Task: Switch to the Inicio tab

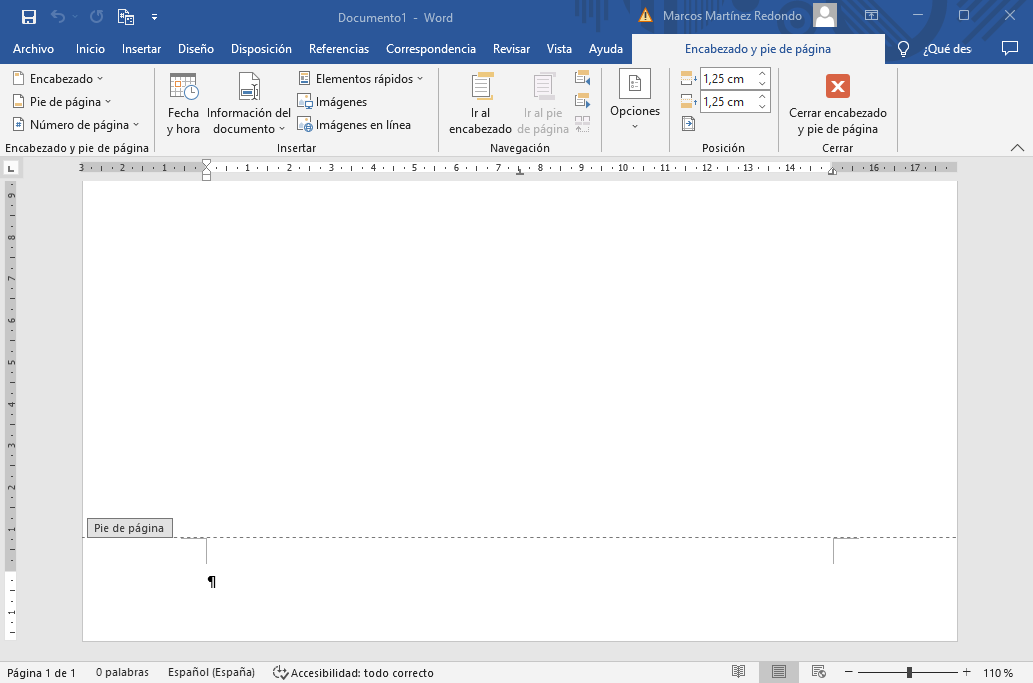Action: click(90, 49)
